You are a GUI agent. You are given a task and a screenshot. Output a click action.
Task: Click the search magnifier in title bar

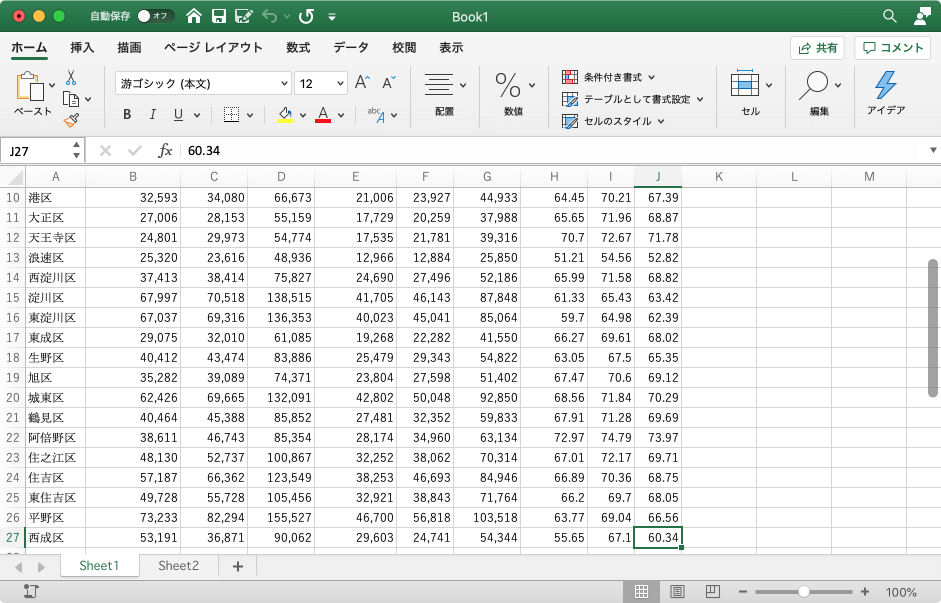(x=889, y=16)
